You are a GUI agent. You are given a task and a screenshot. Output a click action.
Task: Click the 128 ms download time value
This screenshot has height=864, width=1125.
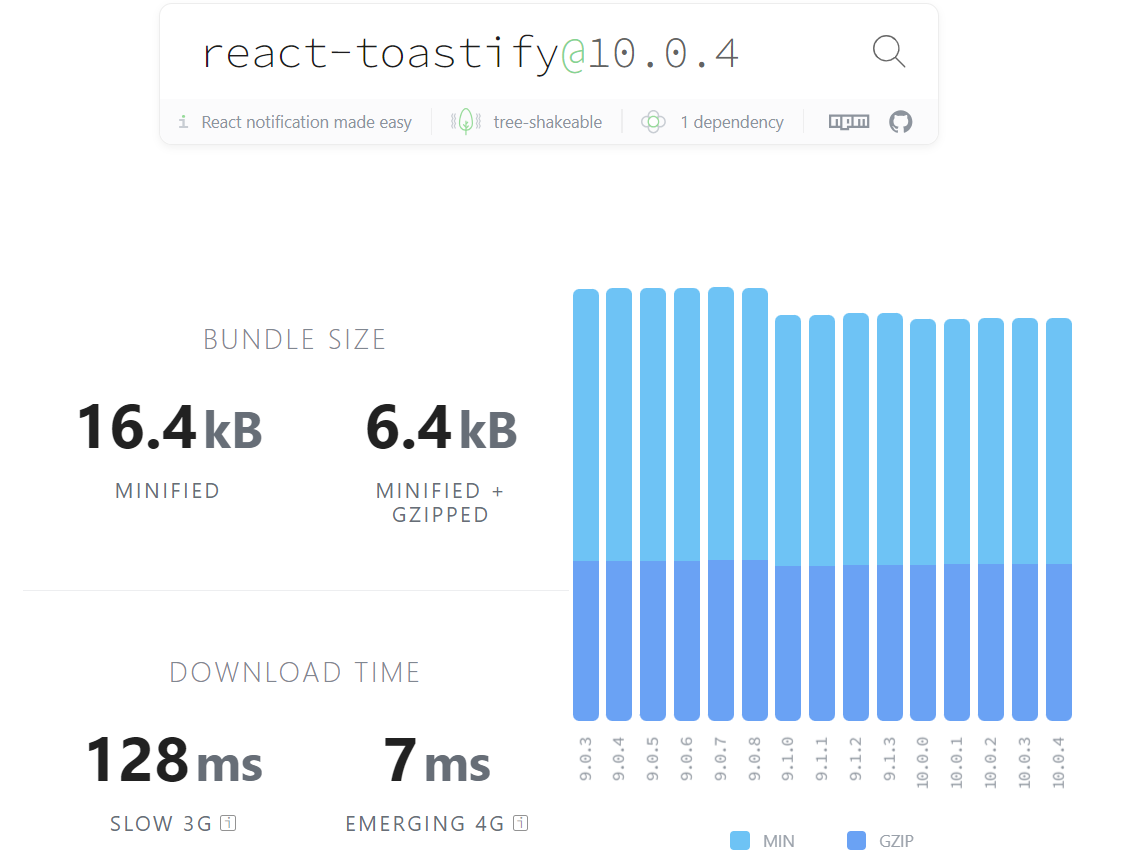174,760
